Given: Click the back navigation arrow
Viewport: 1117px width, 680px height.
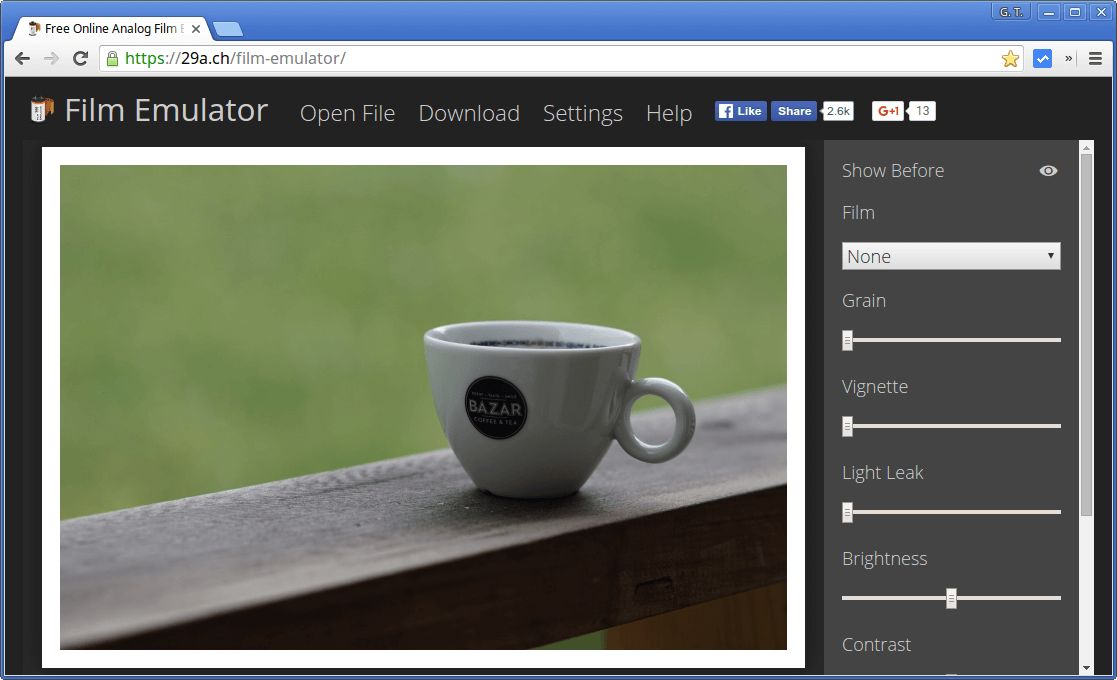Looking at the screenshot, I should pyautogui.click(x=22, y=58).
